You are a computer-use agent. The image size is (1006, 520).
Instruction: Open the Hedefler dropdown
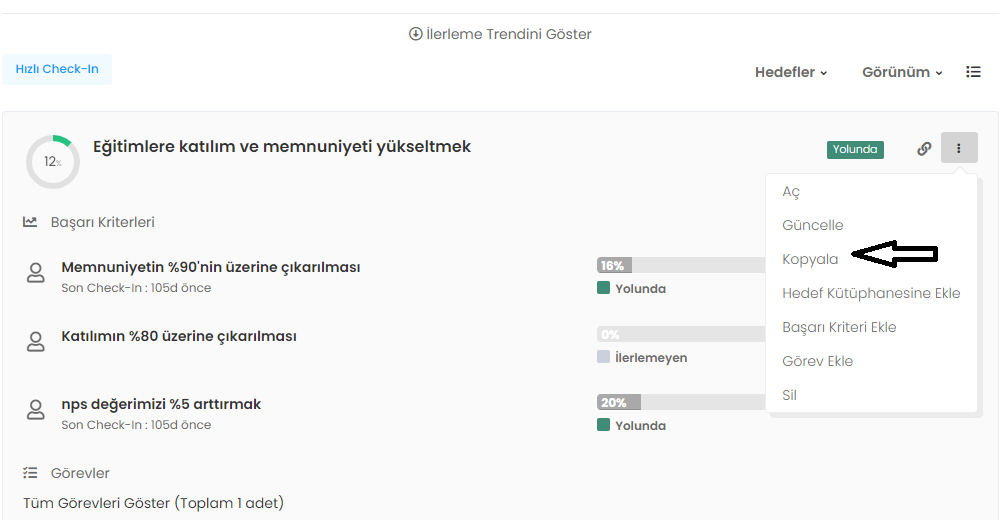tap(791, 72)
